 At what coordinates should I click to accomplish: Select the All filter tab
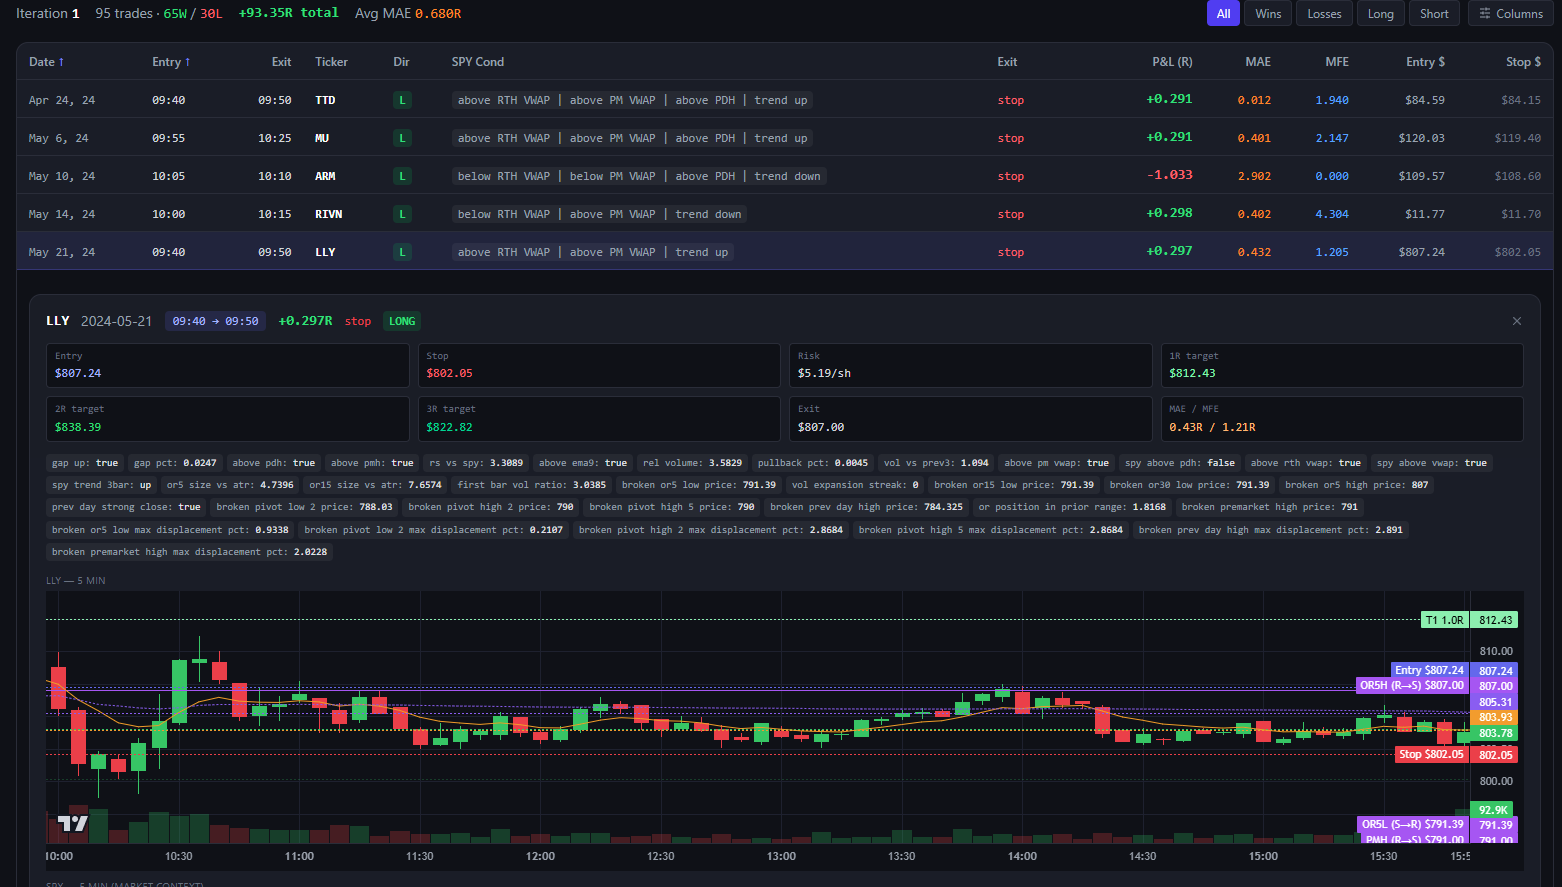1223,14
